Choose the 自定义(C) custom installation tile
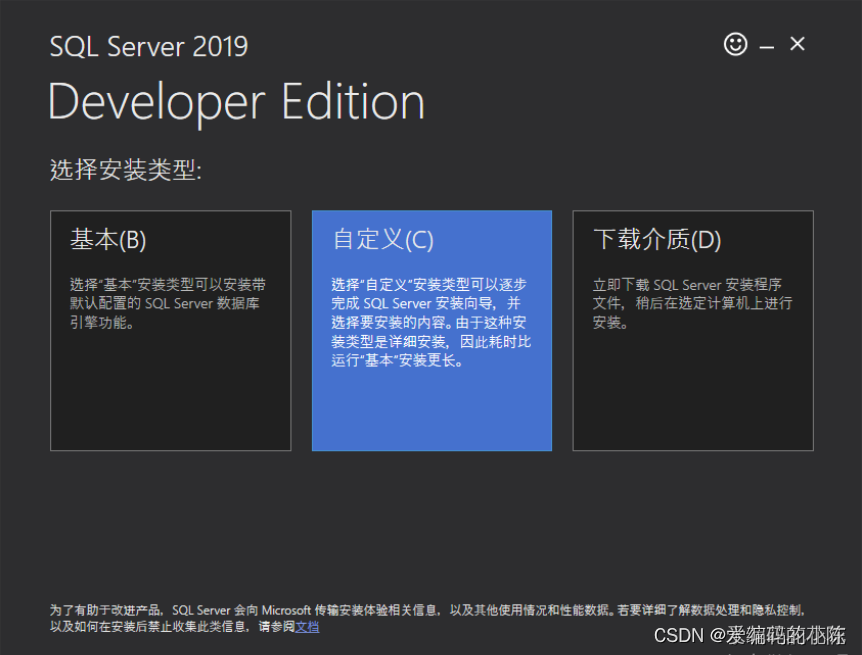 432,331
